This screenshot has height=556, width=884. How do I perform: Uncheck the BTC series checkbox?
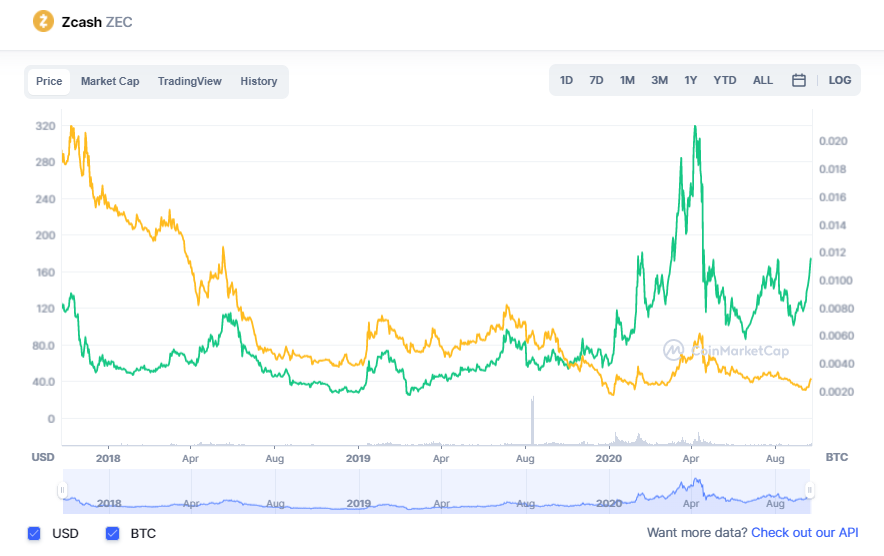click(x=112, y=533)
